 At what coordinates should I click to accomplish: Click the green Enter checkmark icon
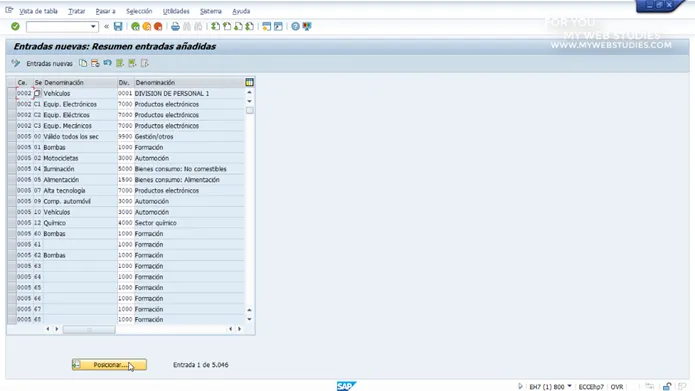(15, 27)
